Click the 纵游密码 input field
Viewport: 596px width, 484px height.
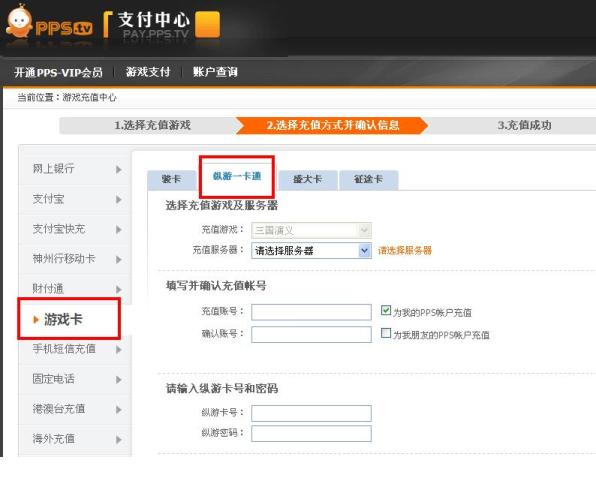pyautogui.click(x=311, y=433)
